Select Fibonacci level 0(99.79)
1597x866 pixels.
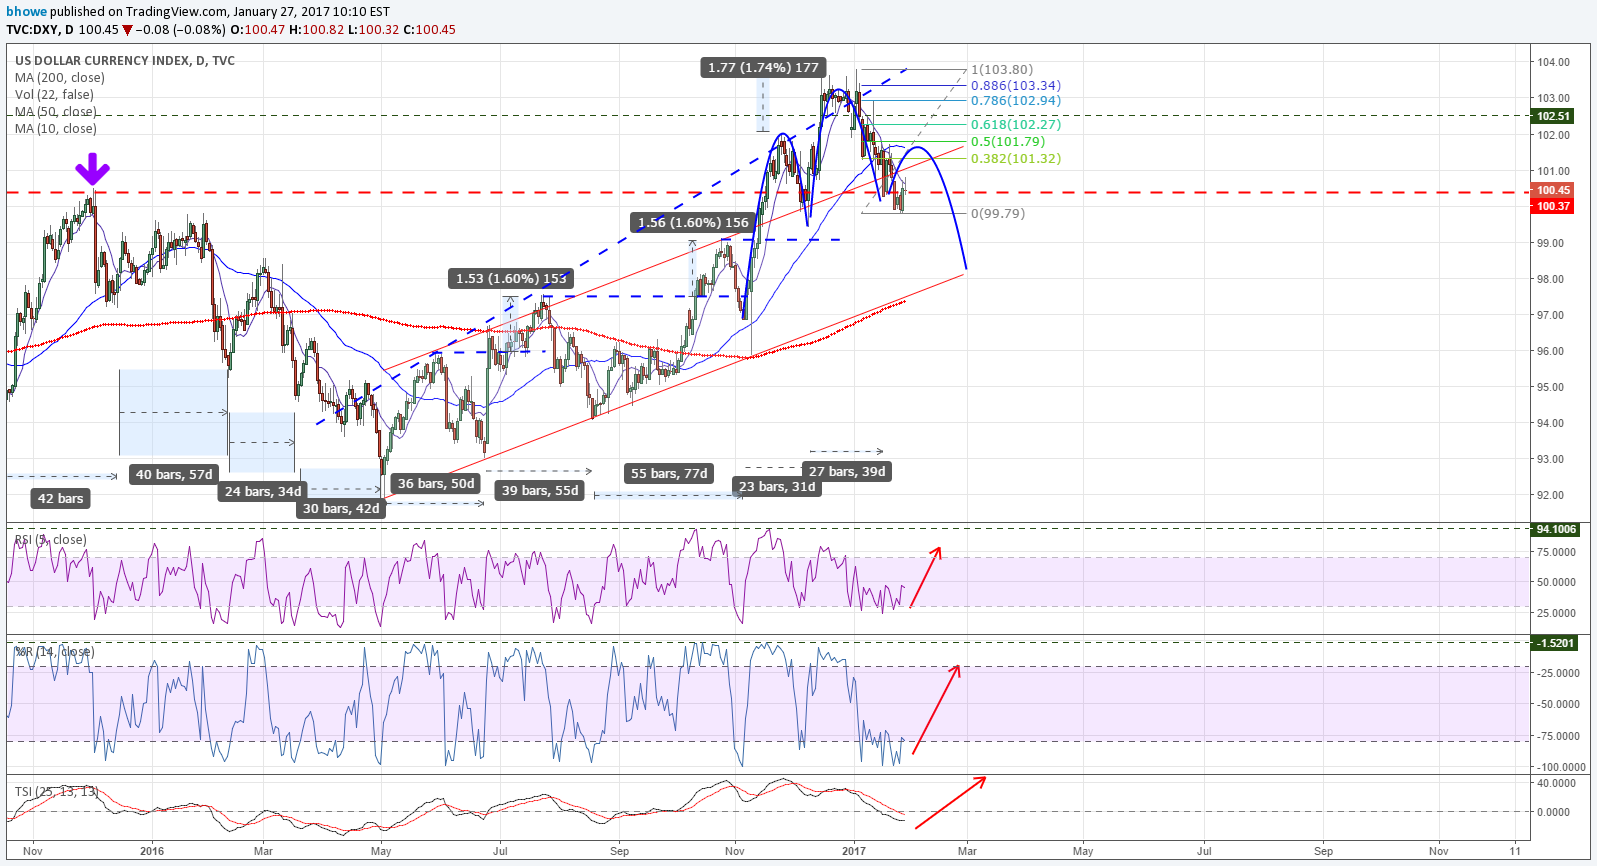pos(998,213)
